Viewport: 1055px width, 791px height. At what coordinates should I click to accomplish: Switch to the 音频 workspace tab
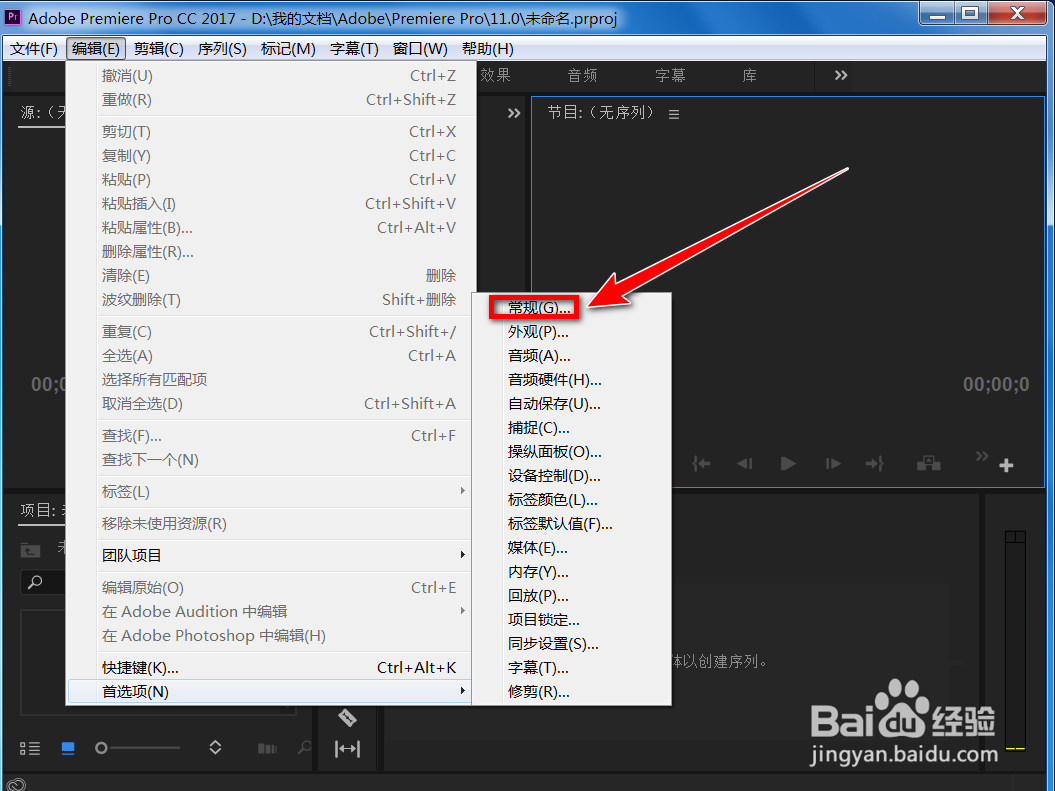pyautogui.click(x=583, y=75)
